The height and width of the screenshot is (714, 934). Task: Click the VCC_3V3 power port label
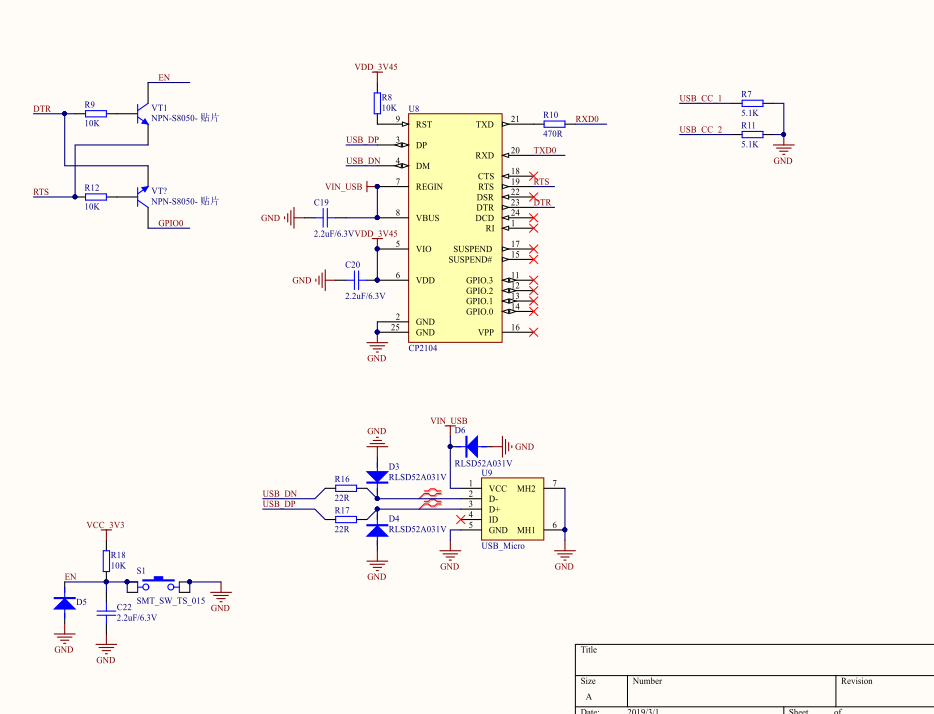pyautogui.click(x=105, y=524)
